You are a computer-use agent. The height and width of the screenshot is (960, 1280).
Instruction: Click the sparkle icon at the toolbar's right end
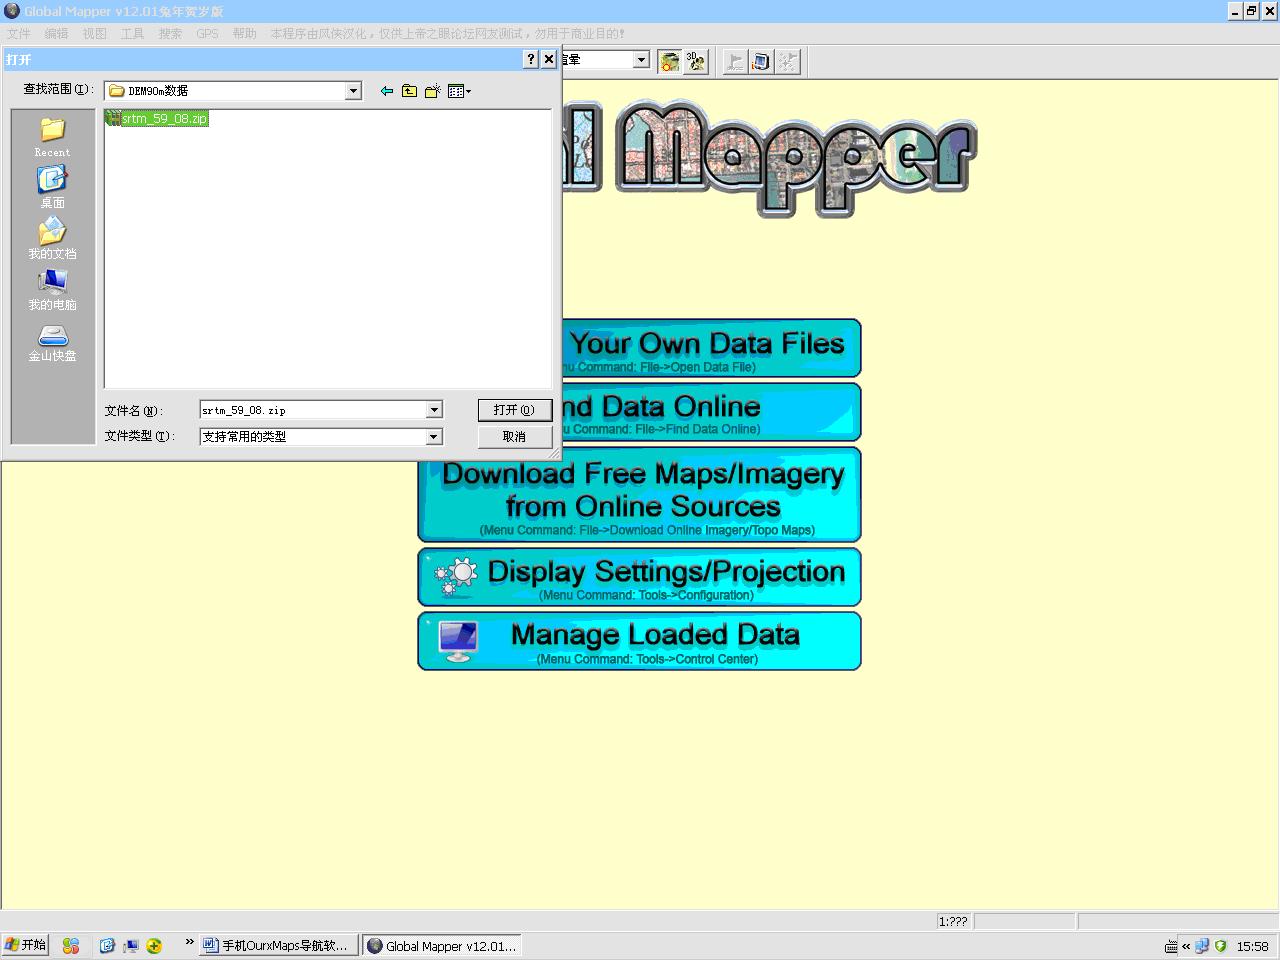(787, 61)
